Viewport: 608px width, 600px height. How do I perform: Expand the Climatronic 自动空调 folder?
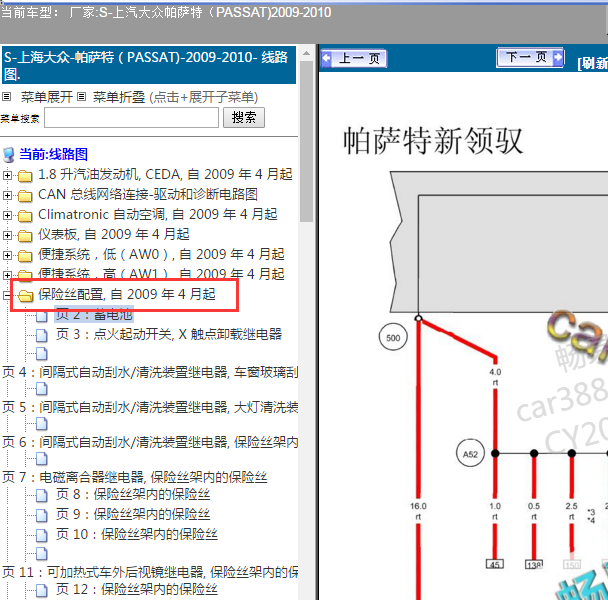click(x=7, y=215)
